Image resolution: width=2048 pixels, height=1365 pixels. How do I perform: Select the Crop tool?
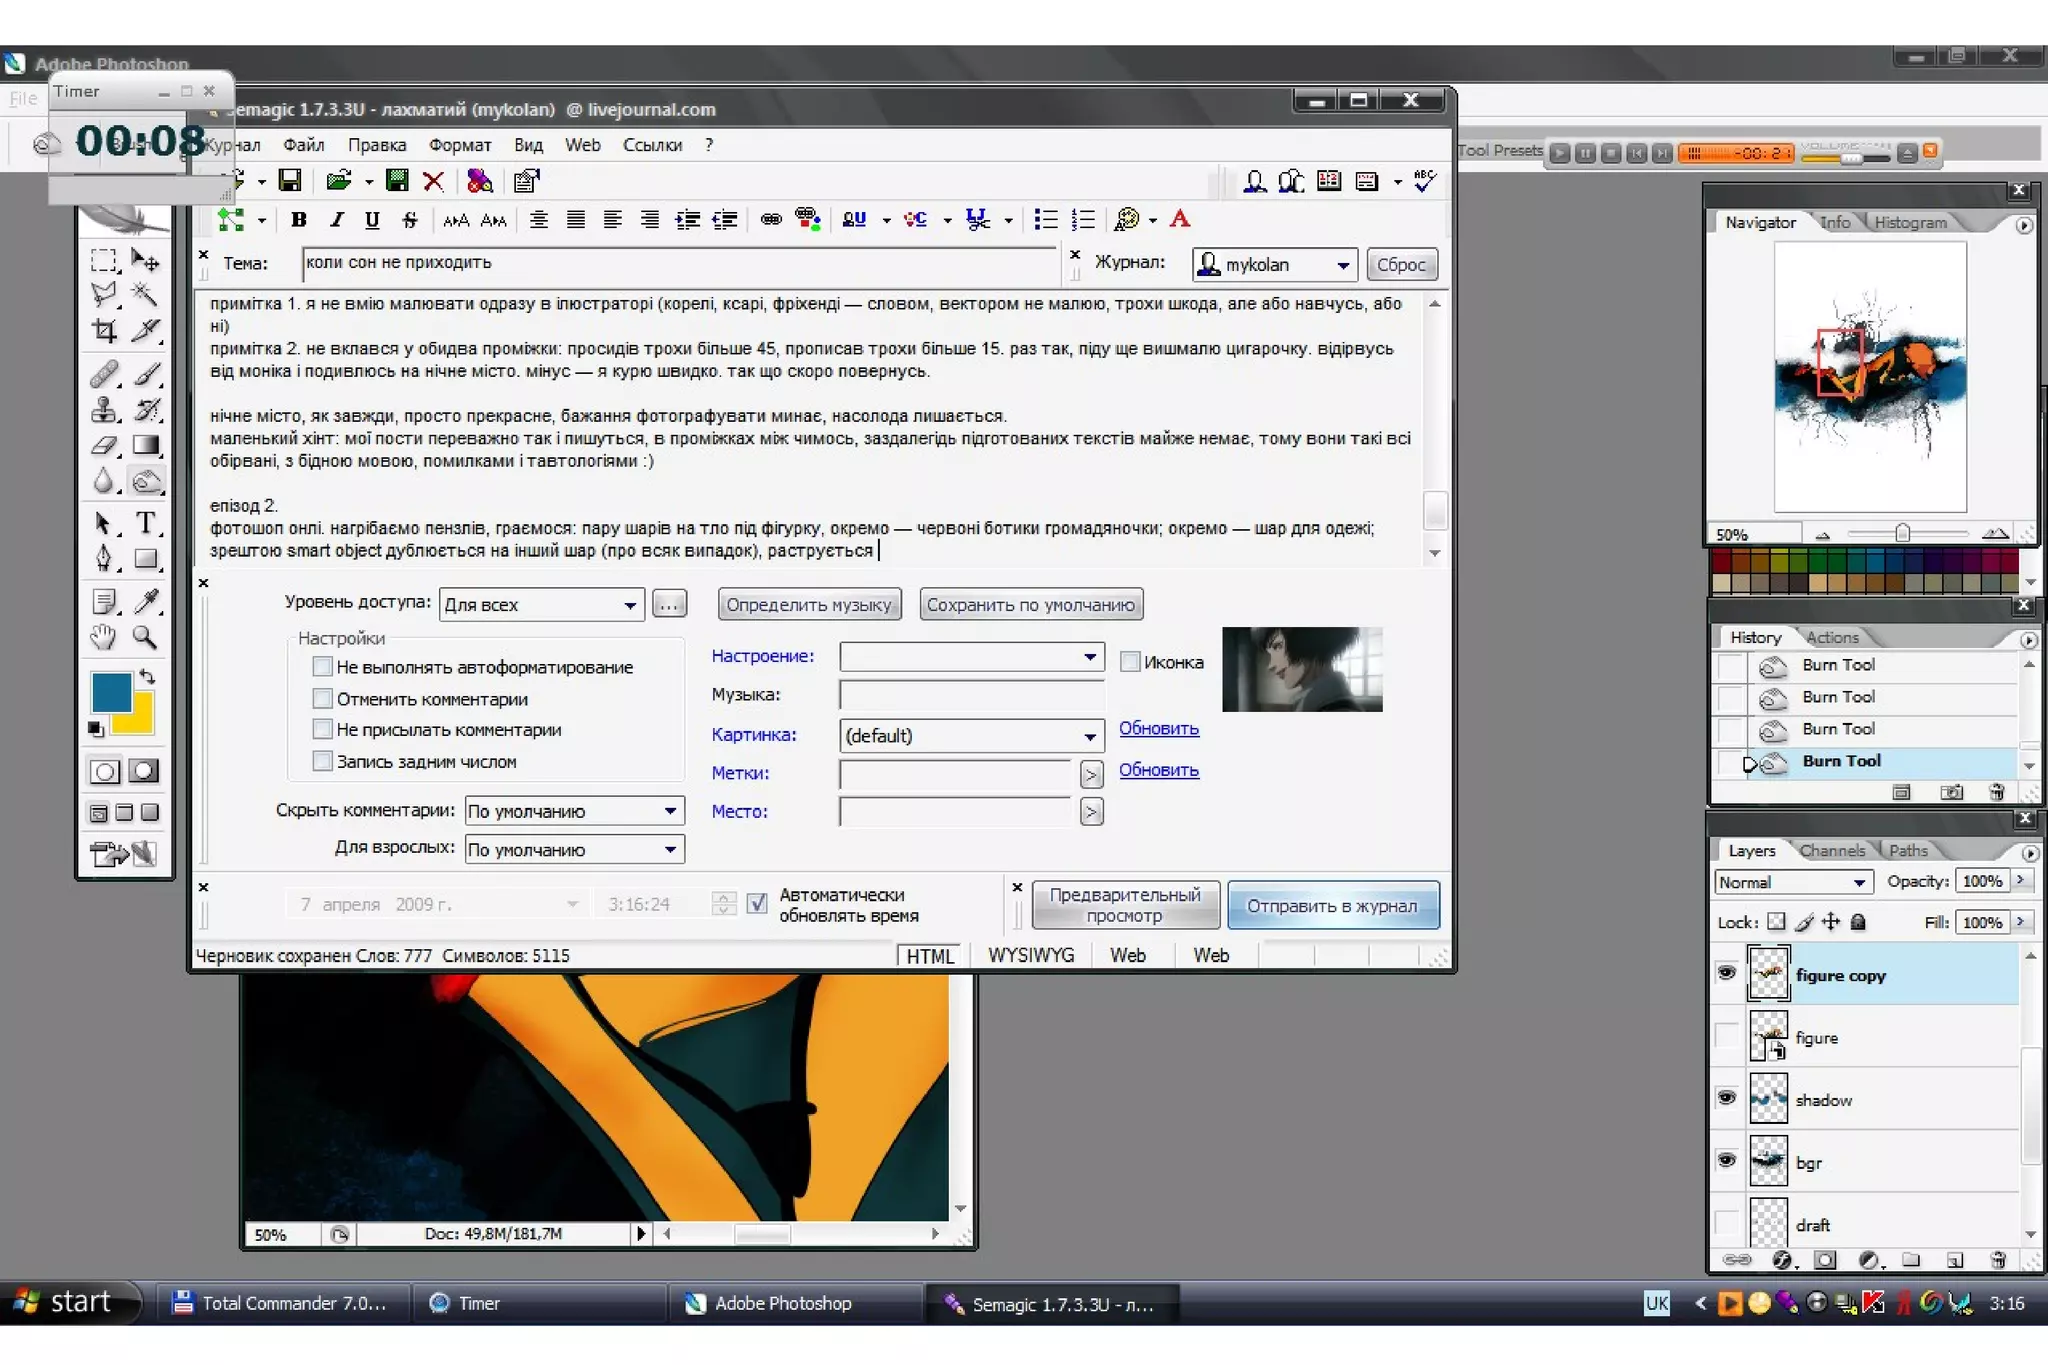pyautogui.click(x=104, y=331)
